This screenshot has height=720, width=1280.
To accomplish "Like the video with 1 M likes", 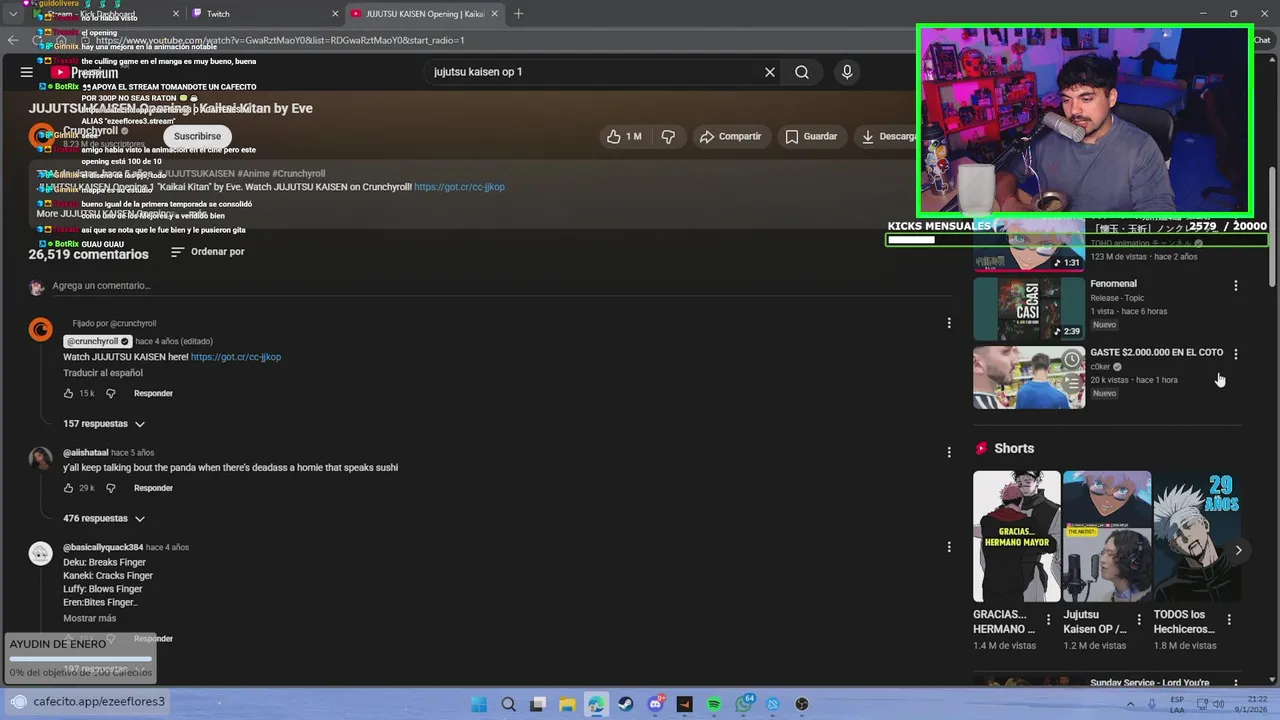I will 625,136.
